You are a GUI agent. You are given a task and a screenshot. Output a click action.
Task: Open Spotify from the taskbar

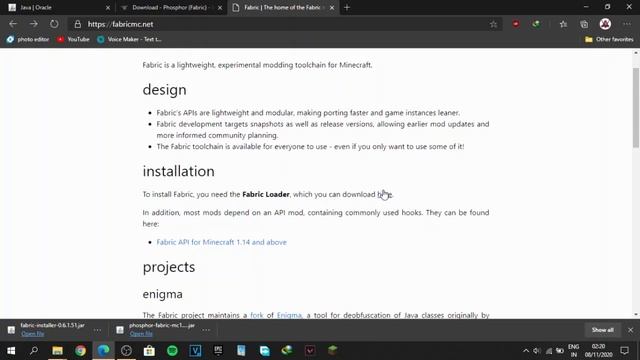click(x=172, y=350)
